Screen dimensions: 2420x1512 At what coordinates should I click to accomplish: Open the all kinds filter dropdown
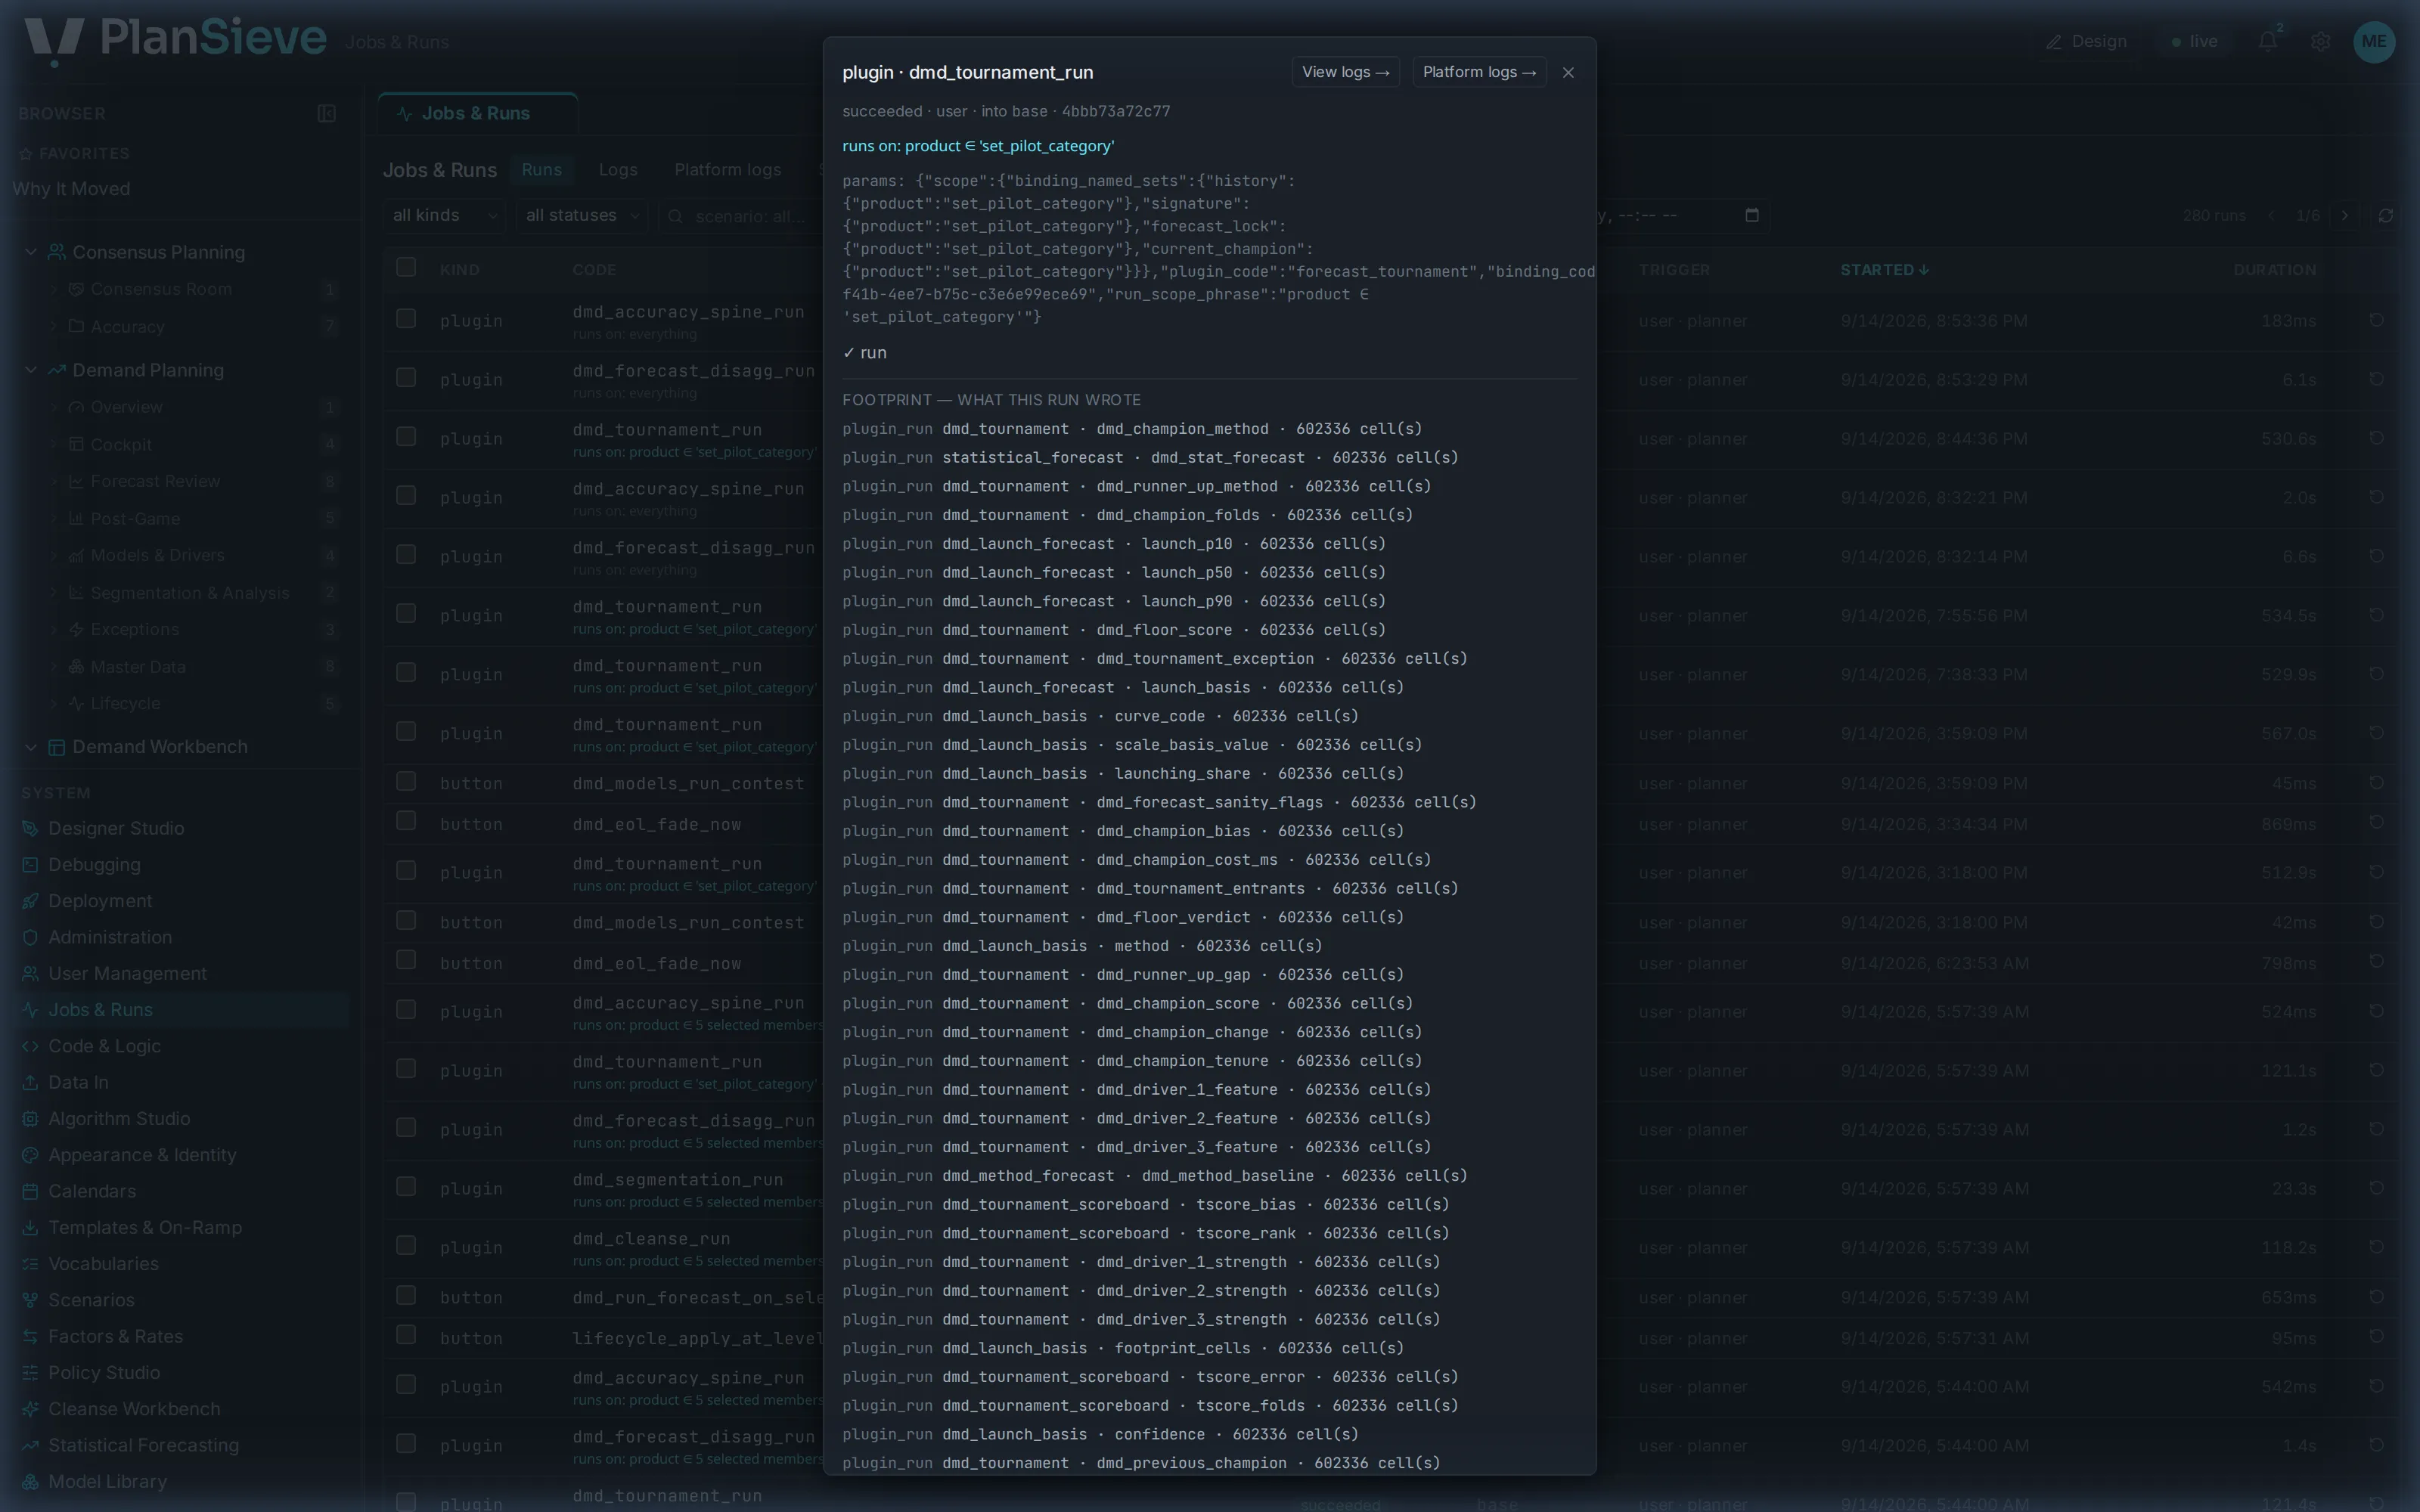[x=444, y=215]
